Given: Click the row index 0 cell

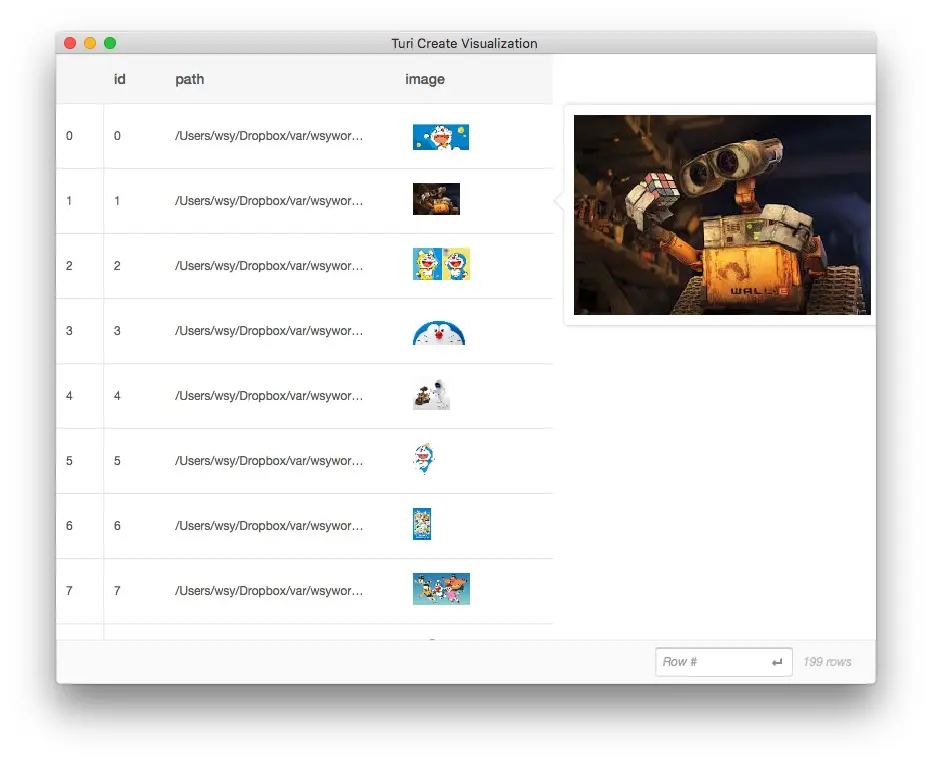Looking at the screenshot, I should (x=70, y=136).
